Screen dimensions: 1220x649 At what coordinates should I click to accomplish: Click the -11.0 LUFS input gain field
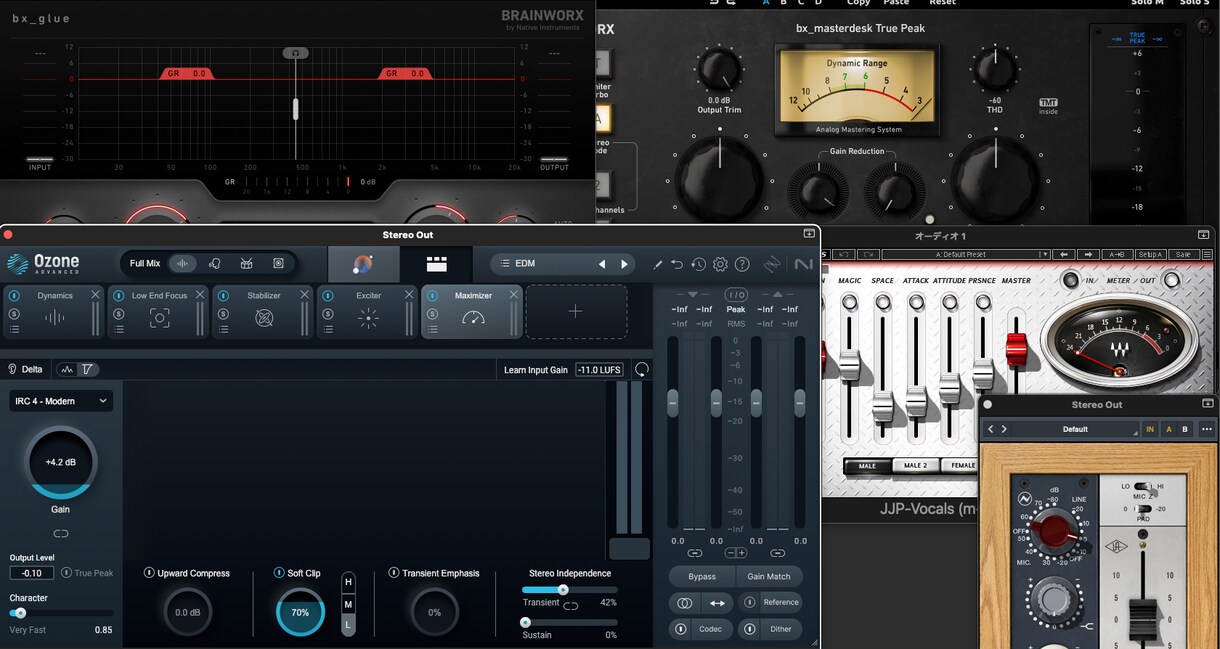click(x=600, y=369)
